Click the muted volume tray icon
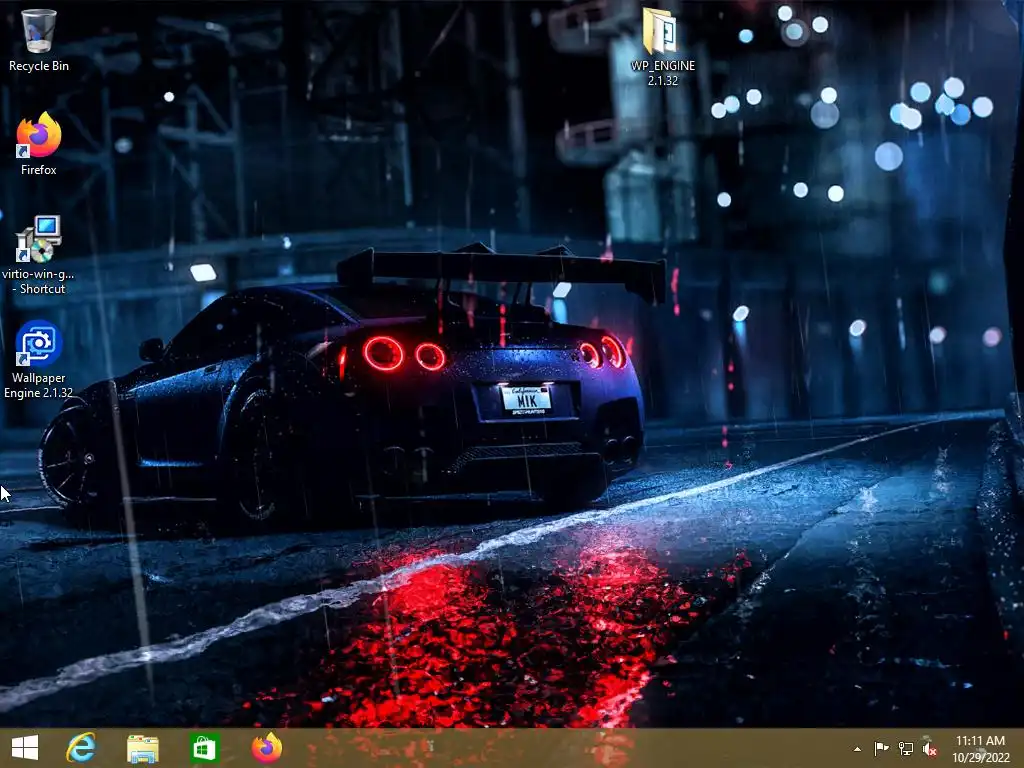This screenshot has height=768, width=1024. coord(929,748)
